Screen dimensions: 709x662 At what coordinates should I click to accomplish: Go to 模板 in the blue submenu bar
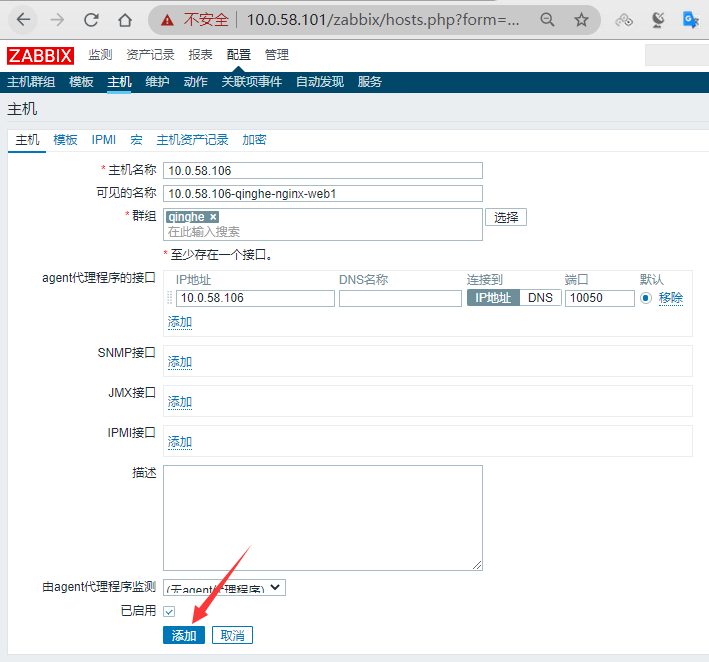81,82
